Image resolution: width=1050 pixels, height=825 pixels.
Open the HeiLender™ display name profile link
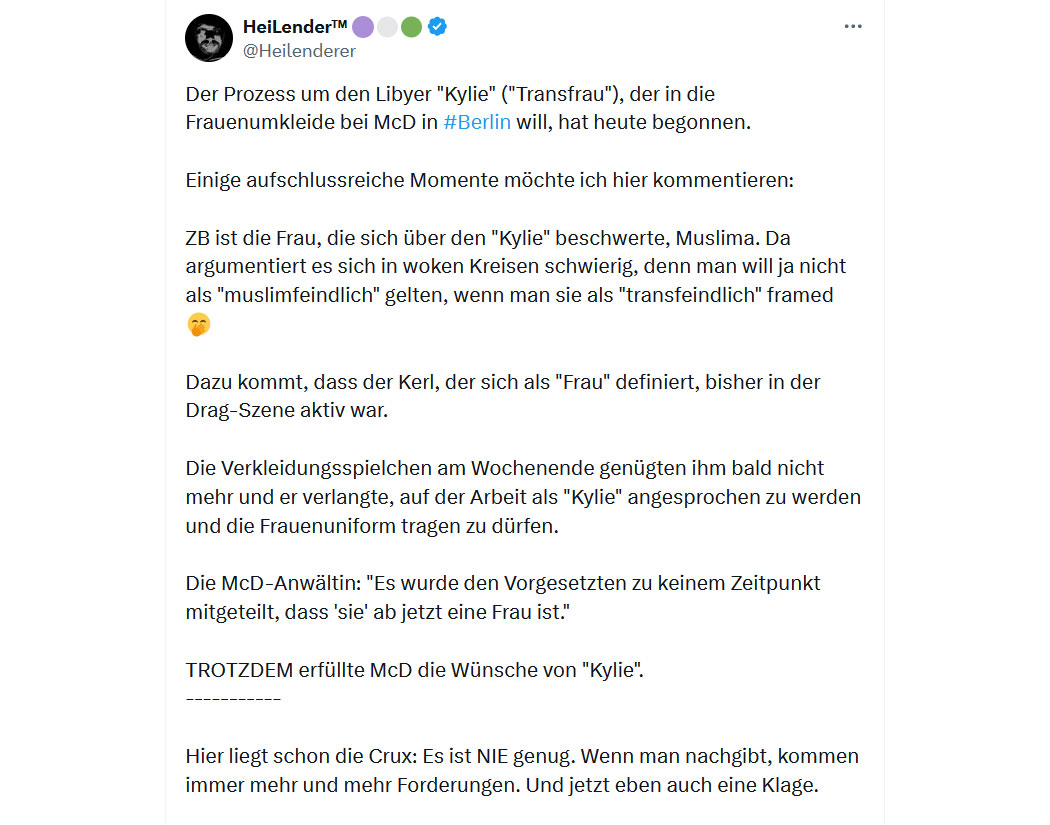(295, 27)
